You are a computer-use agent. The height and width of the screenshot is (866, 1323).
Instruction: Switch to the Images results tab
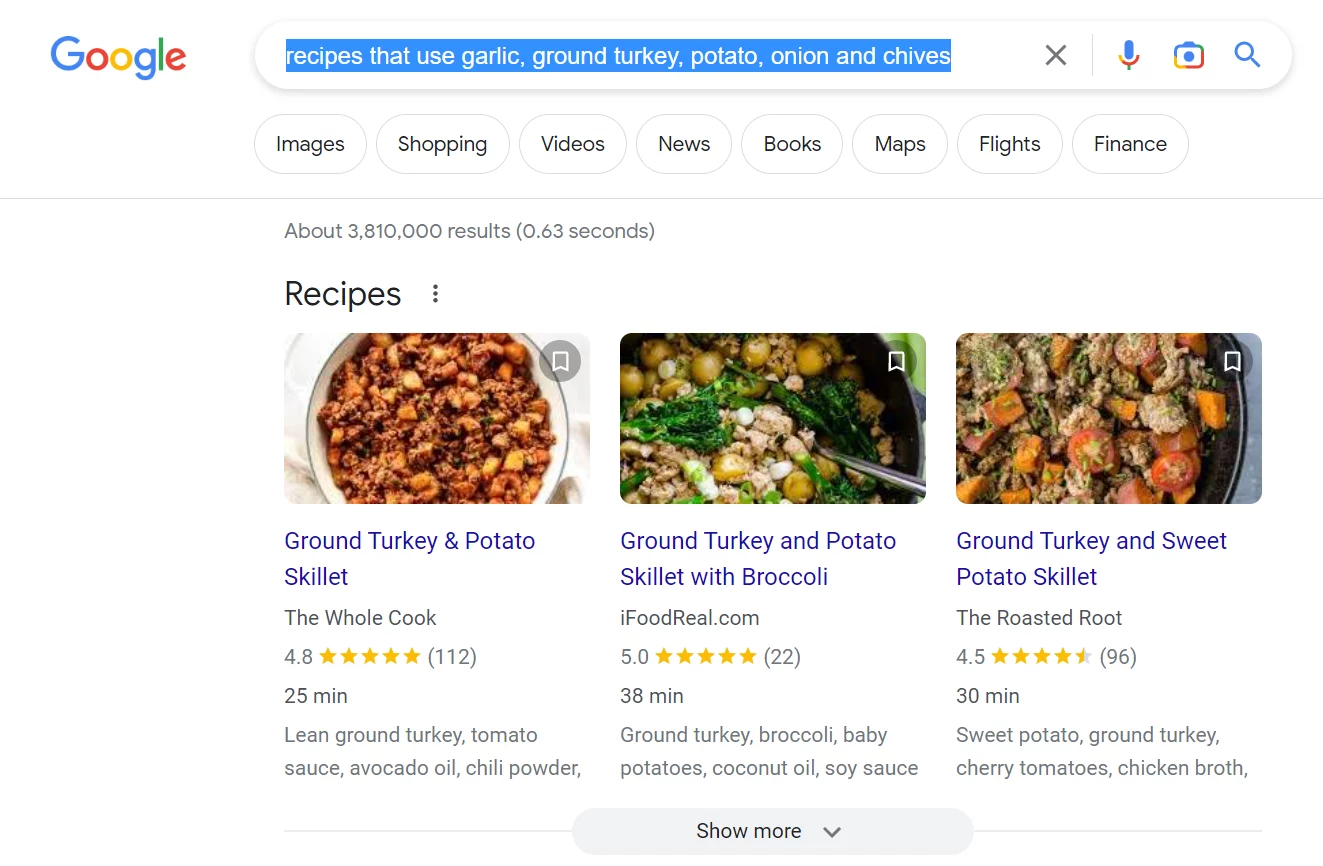[310, 144]
